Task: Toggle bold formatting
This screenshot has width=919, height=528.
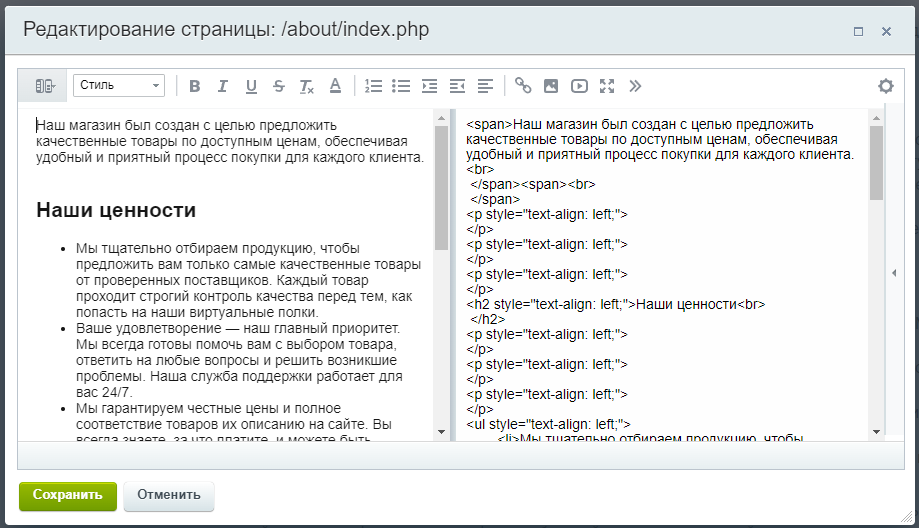Action: pos(195,86)
